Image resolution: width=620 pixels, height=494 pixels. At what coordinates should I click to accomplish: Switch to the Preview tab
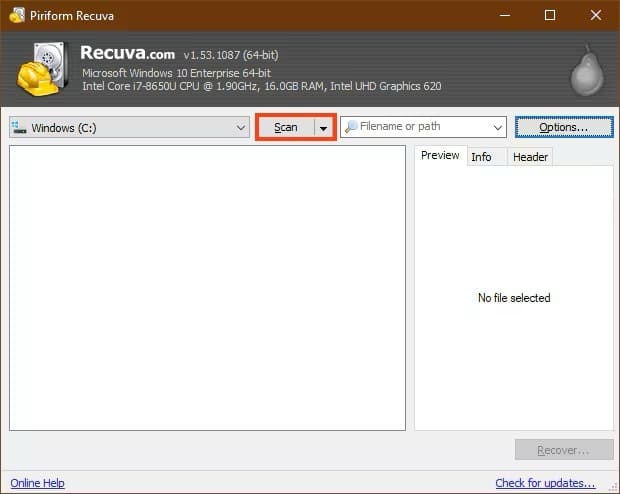tap(440, 156)
